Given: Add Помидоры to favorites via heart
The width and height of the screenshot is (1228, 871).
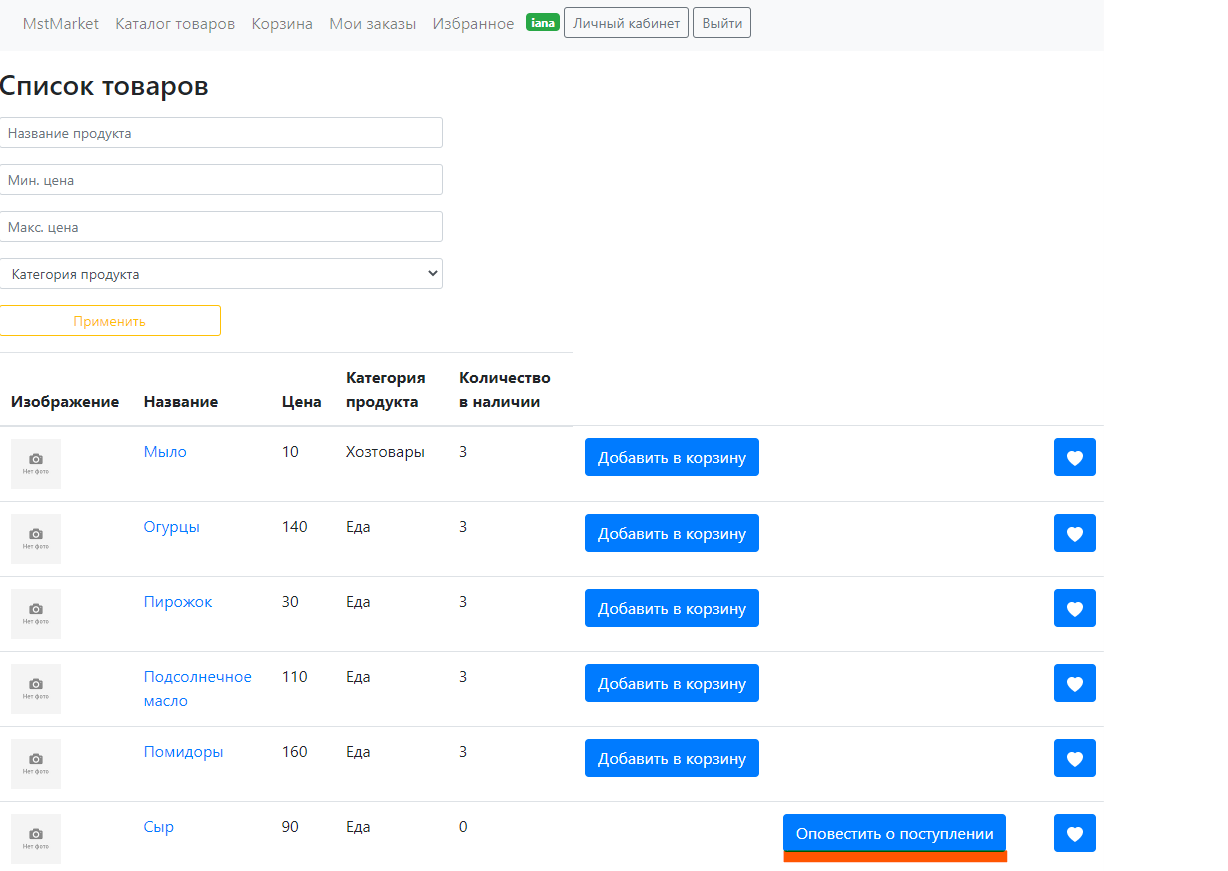Looking at the screenshot, I should click(x=1075, y=758).
